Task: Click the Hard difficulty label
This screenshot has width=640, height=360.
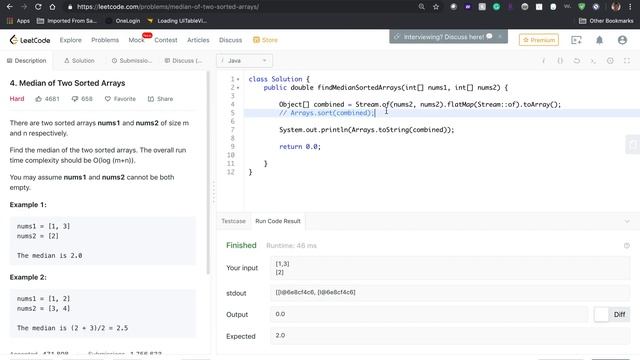Action: (17, 99)
